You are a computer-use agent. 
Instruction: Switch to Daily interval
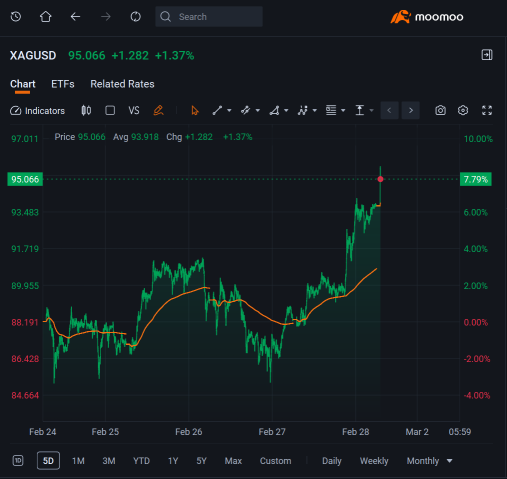[332, 461]
